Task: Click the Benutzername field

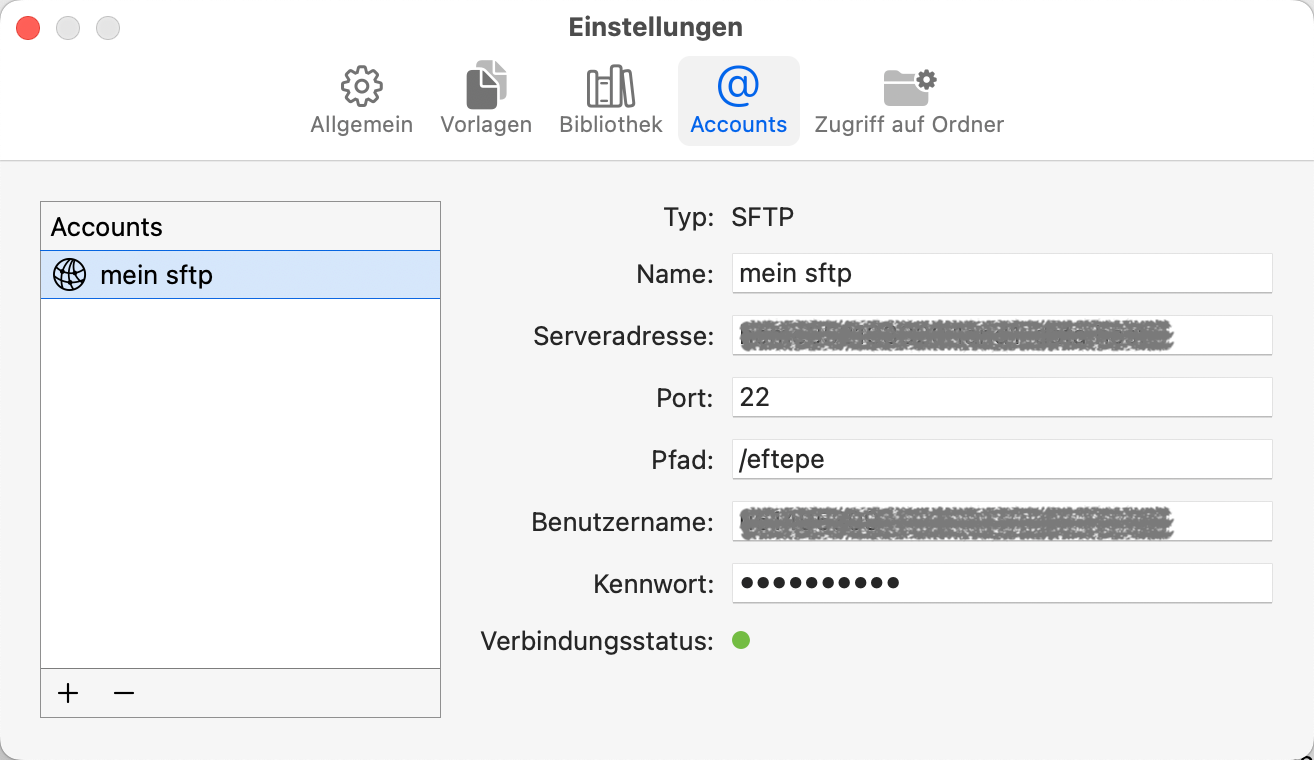Action: [x=1000, y=521]
